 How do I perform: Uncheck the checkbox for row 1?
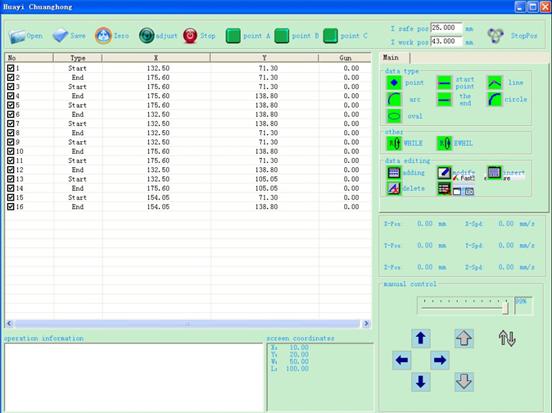[11, 68]
